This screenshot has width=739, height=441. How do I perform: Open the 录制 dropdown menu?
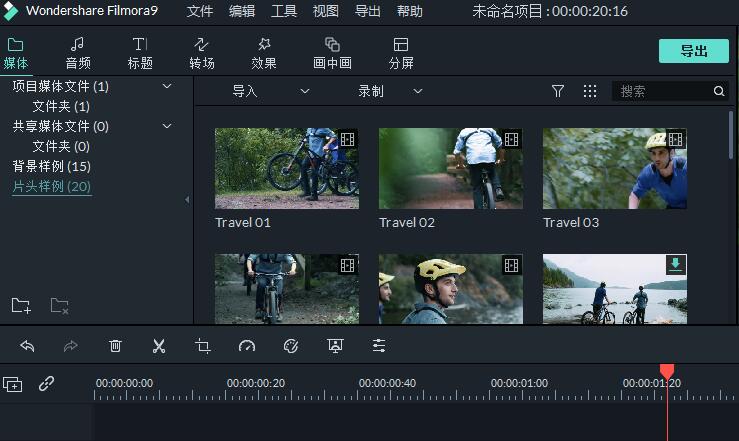[x=390, y=91]
